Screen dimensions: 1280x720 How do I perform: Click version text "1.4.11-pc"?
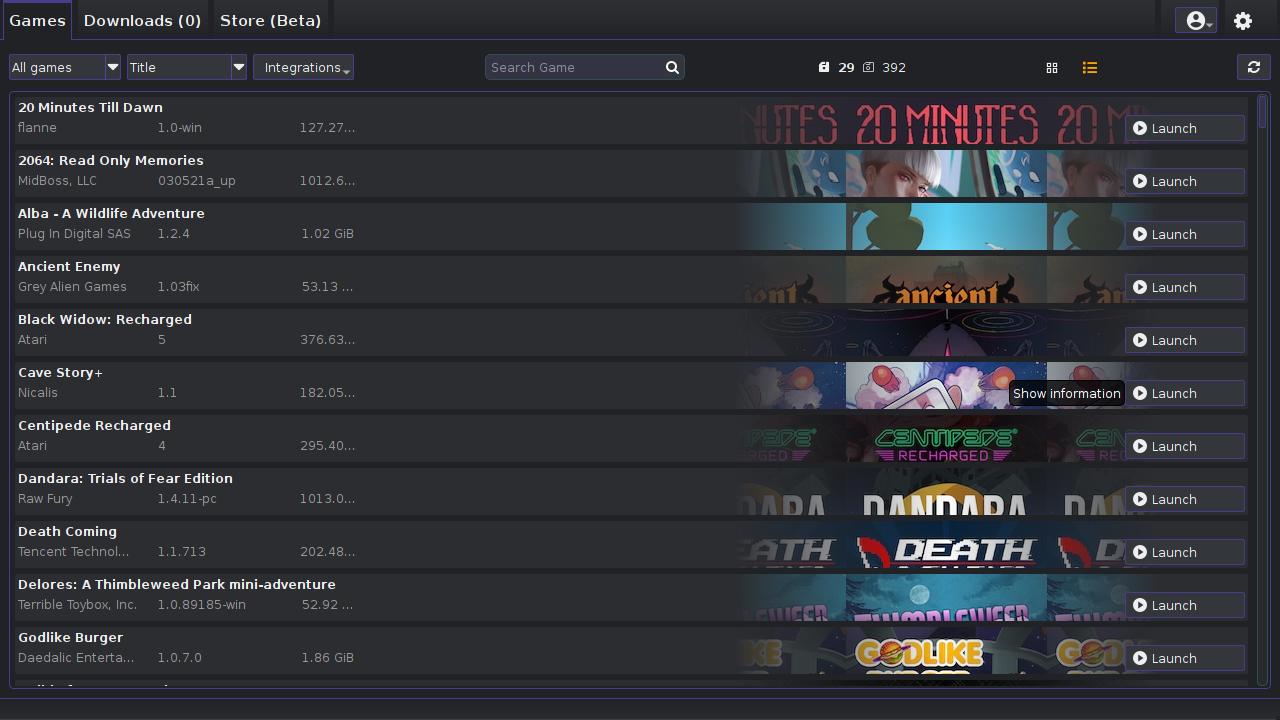click(187, 498)
